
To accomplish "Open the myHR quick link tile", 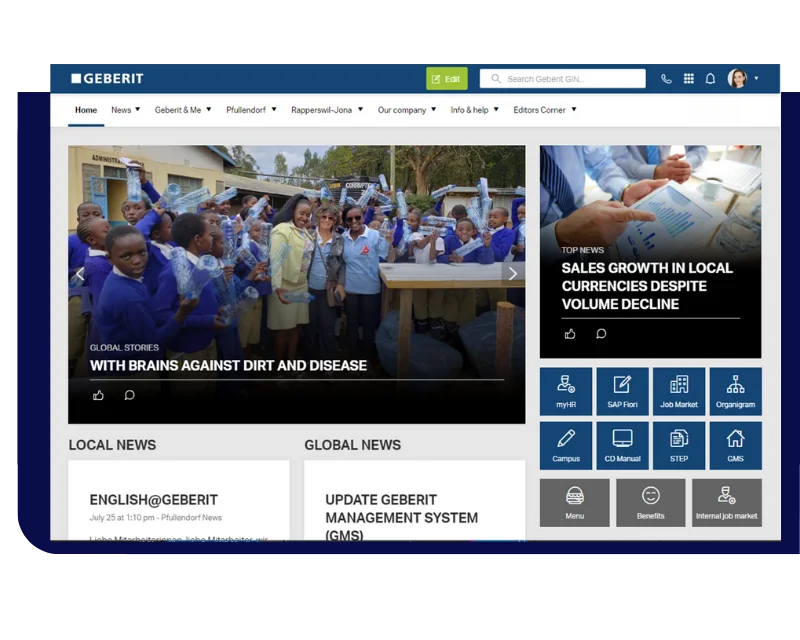I will 566,391.
